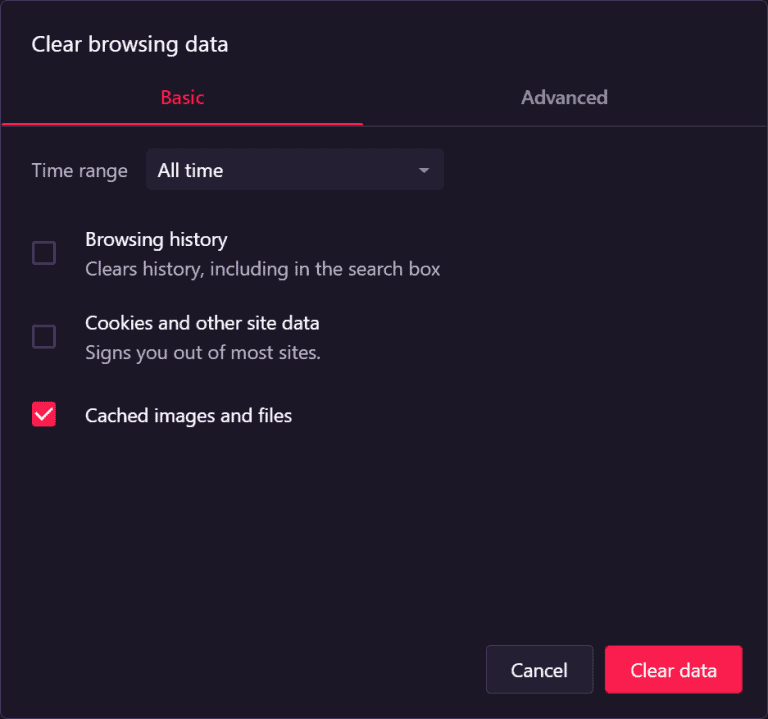This screenshot has width=768, height=719.
Task: Click the 'Clear browsing data' dialog title
Action: pos(129,44)
